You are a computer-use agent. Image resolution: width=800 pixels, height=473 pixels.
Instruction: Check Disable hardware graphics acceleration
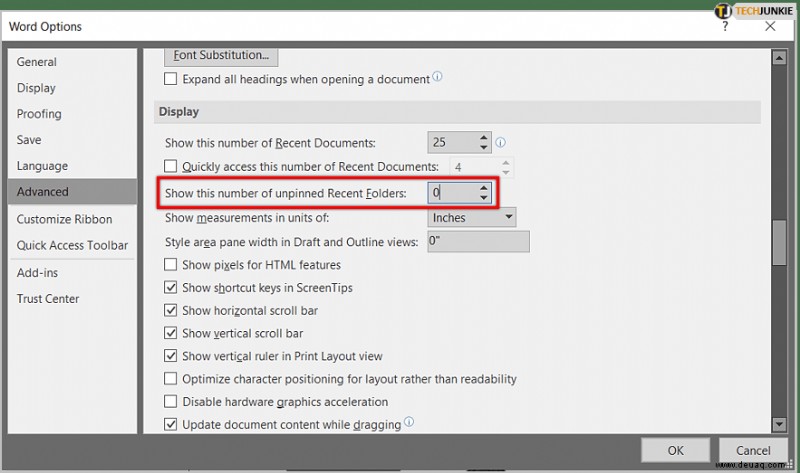170,402
